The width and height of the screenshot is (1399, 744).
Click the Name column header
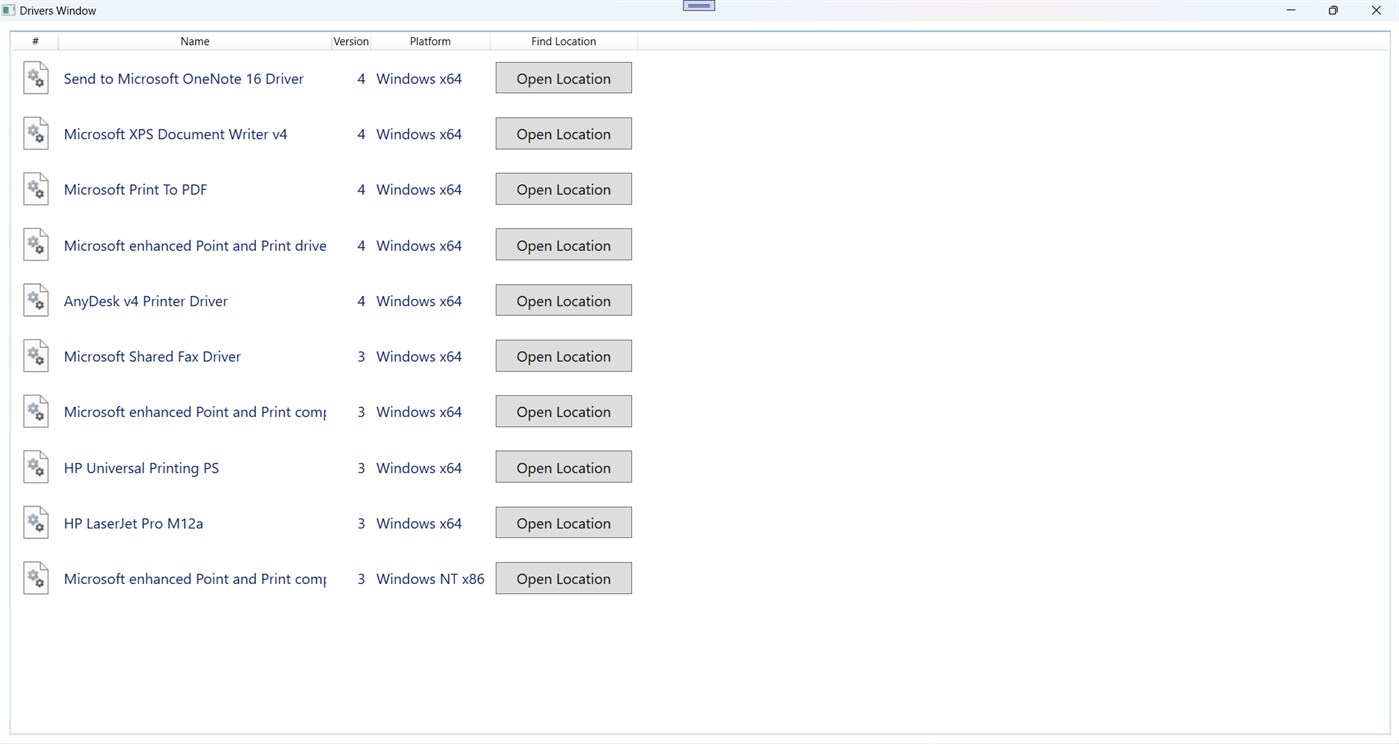(x=194, y=41)
